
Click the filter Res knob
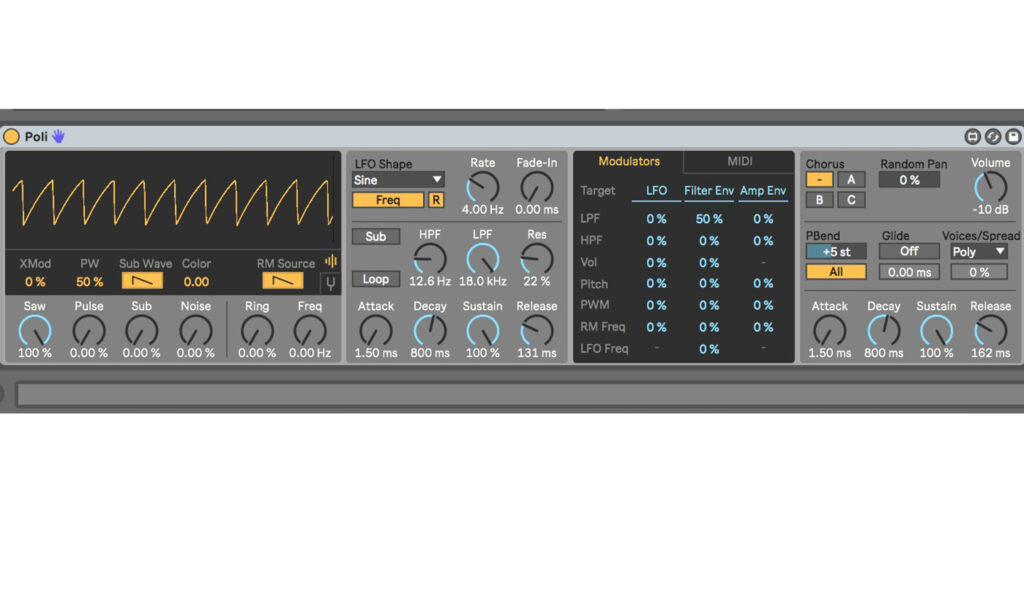click(537, 259)
